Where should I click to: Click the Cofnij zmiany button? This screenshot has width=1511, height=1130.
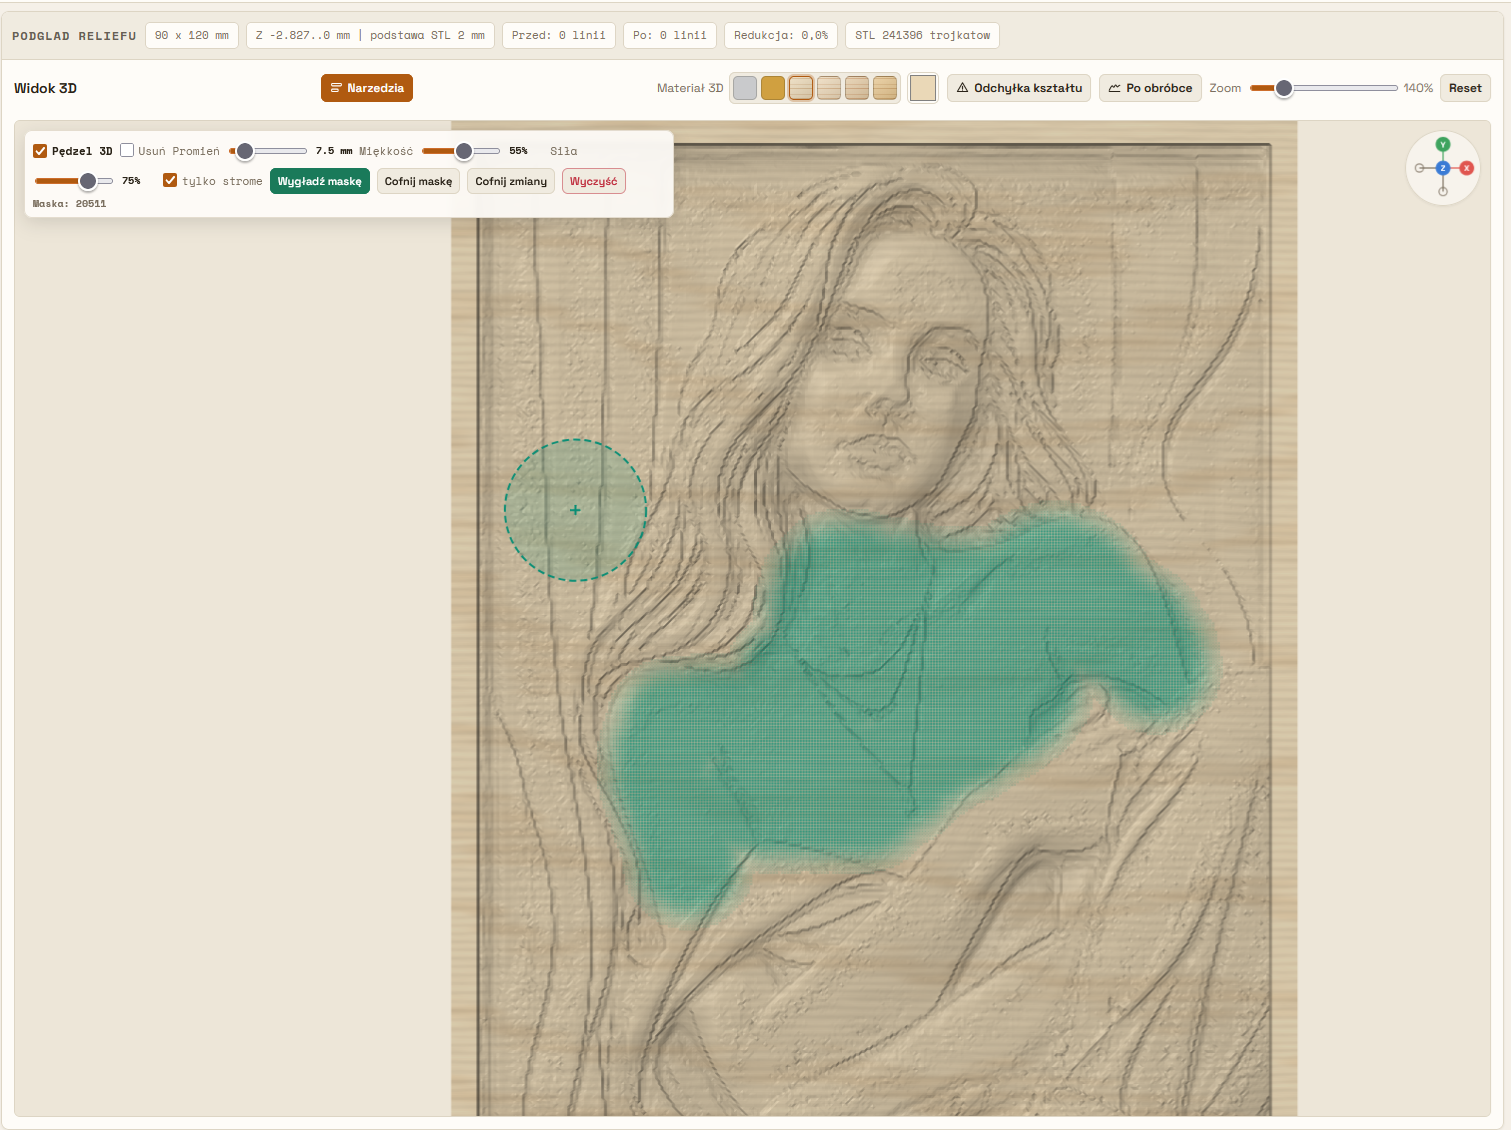pyautogui.click(x=511, y=181)
